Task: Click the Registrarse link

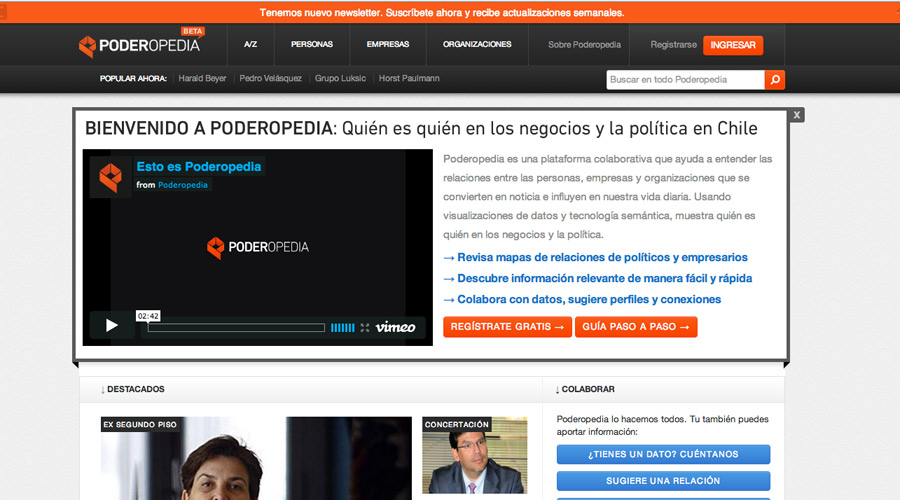Action: [x=673, y=45]
